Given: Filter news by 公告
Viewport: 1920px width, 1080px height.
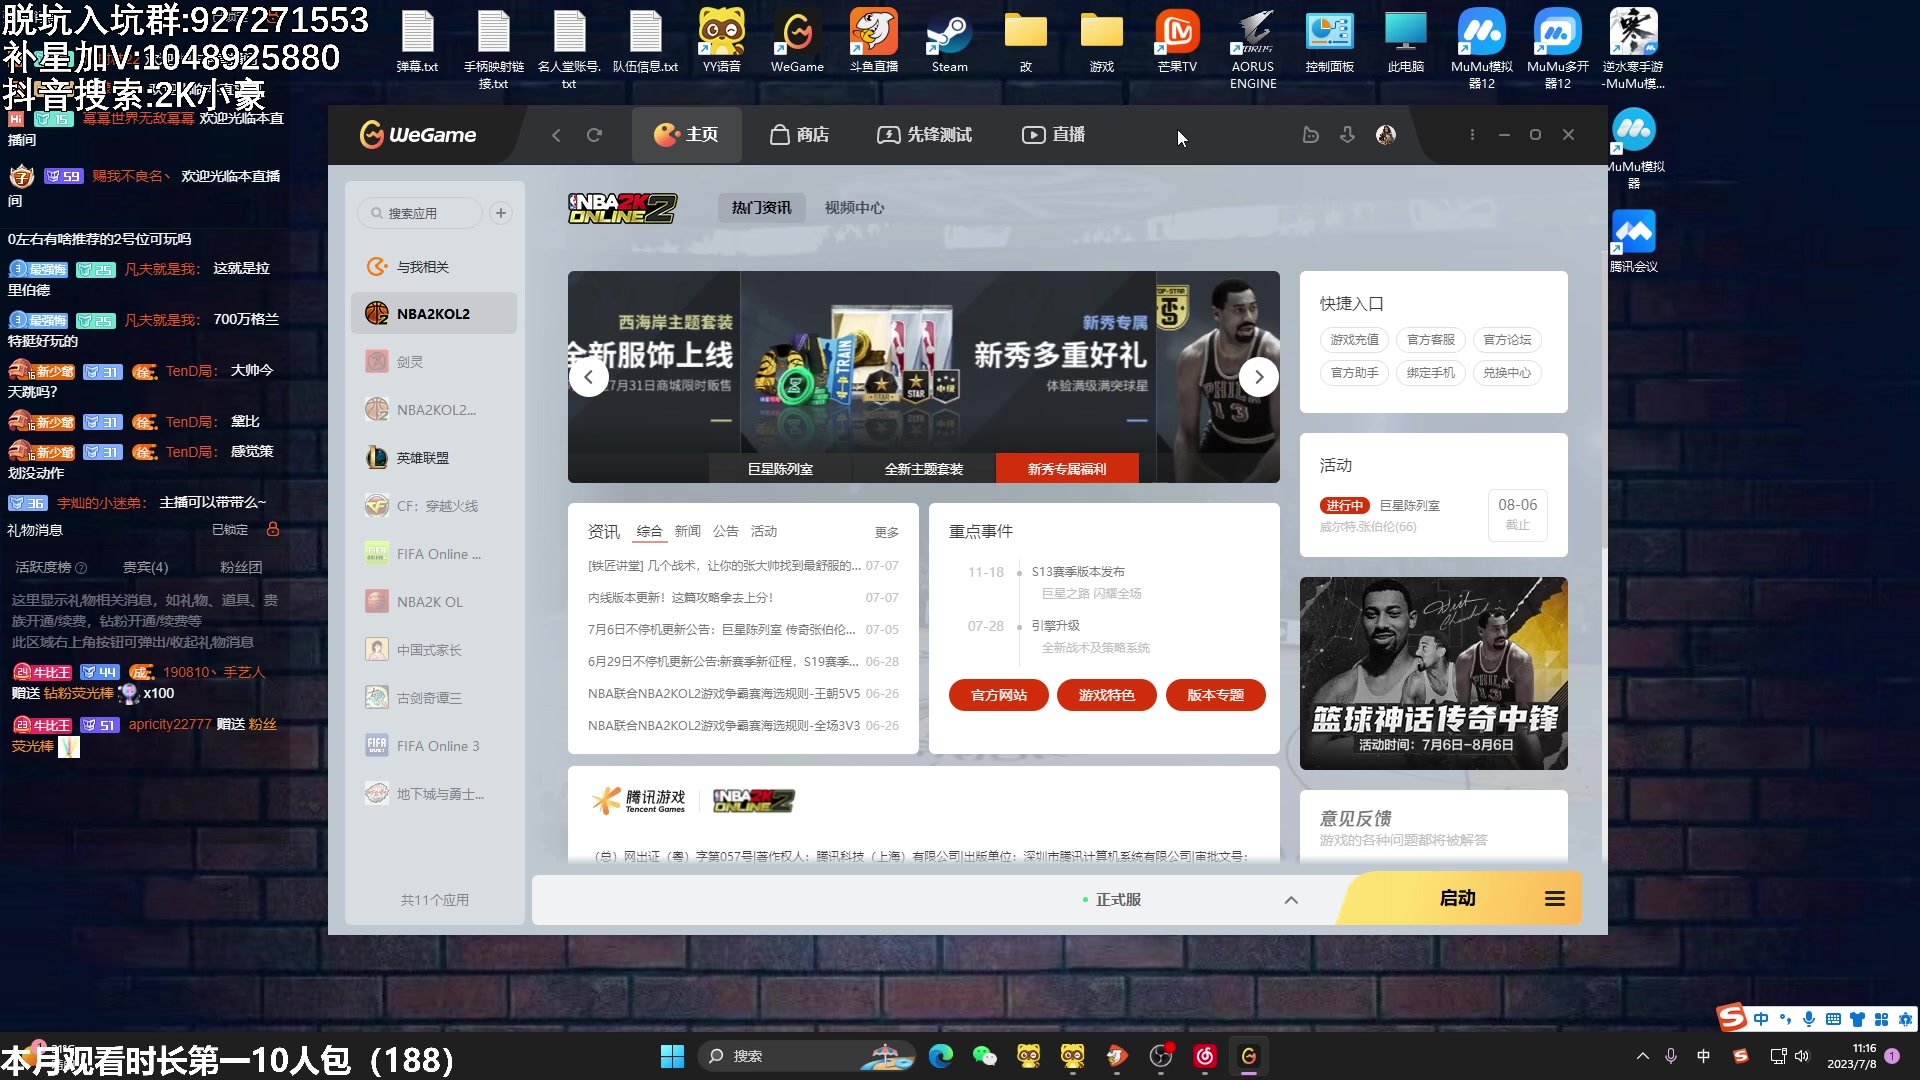Looking at the screenshot, I should pos(725,531).
